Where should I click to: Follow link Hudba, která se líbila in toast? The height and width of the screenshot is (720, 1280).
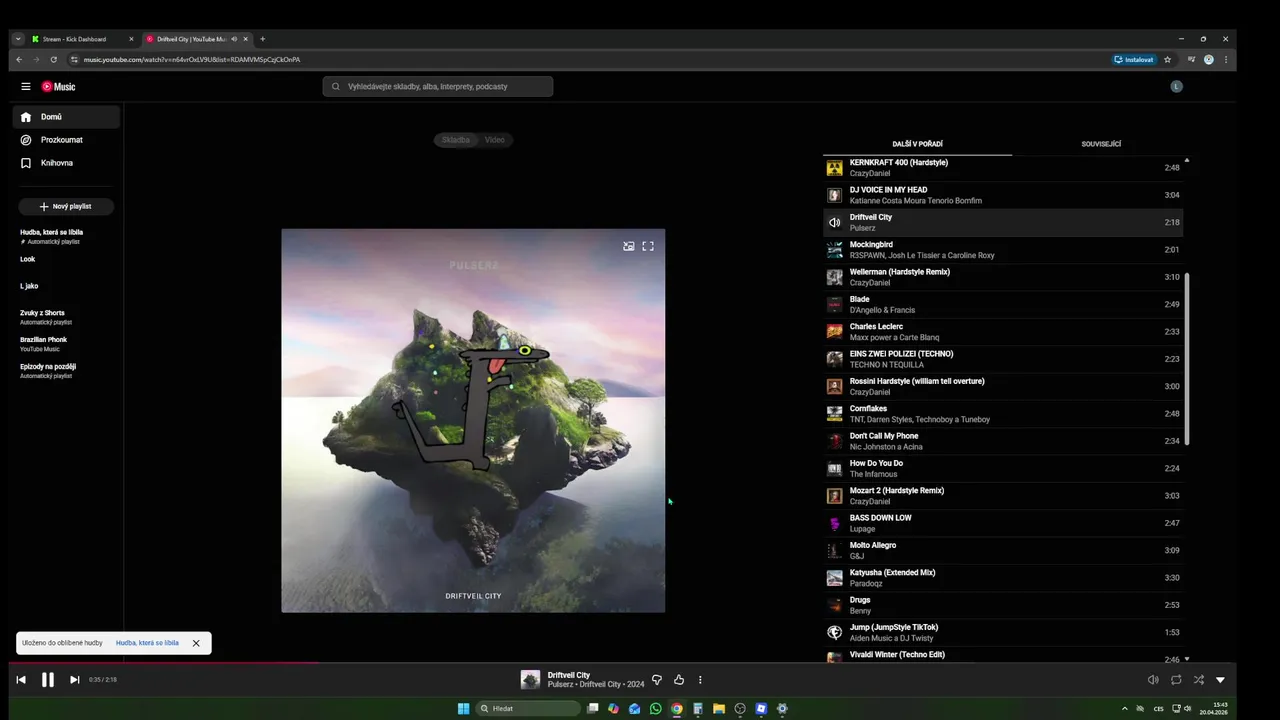[147, 643]
